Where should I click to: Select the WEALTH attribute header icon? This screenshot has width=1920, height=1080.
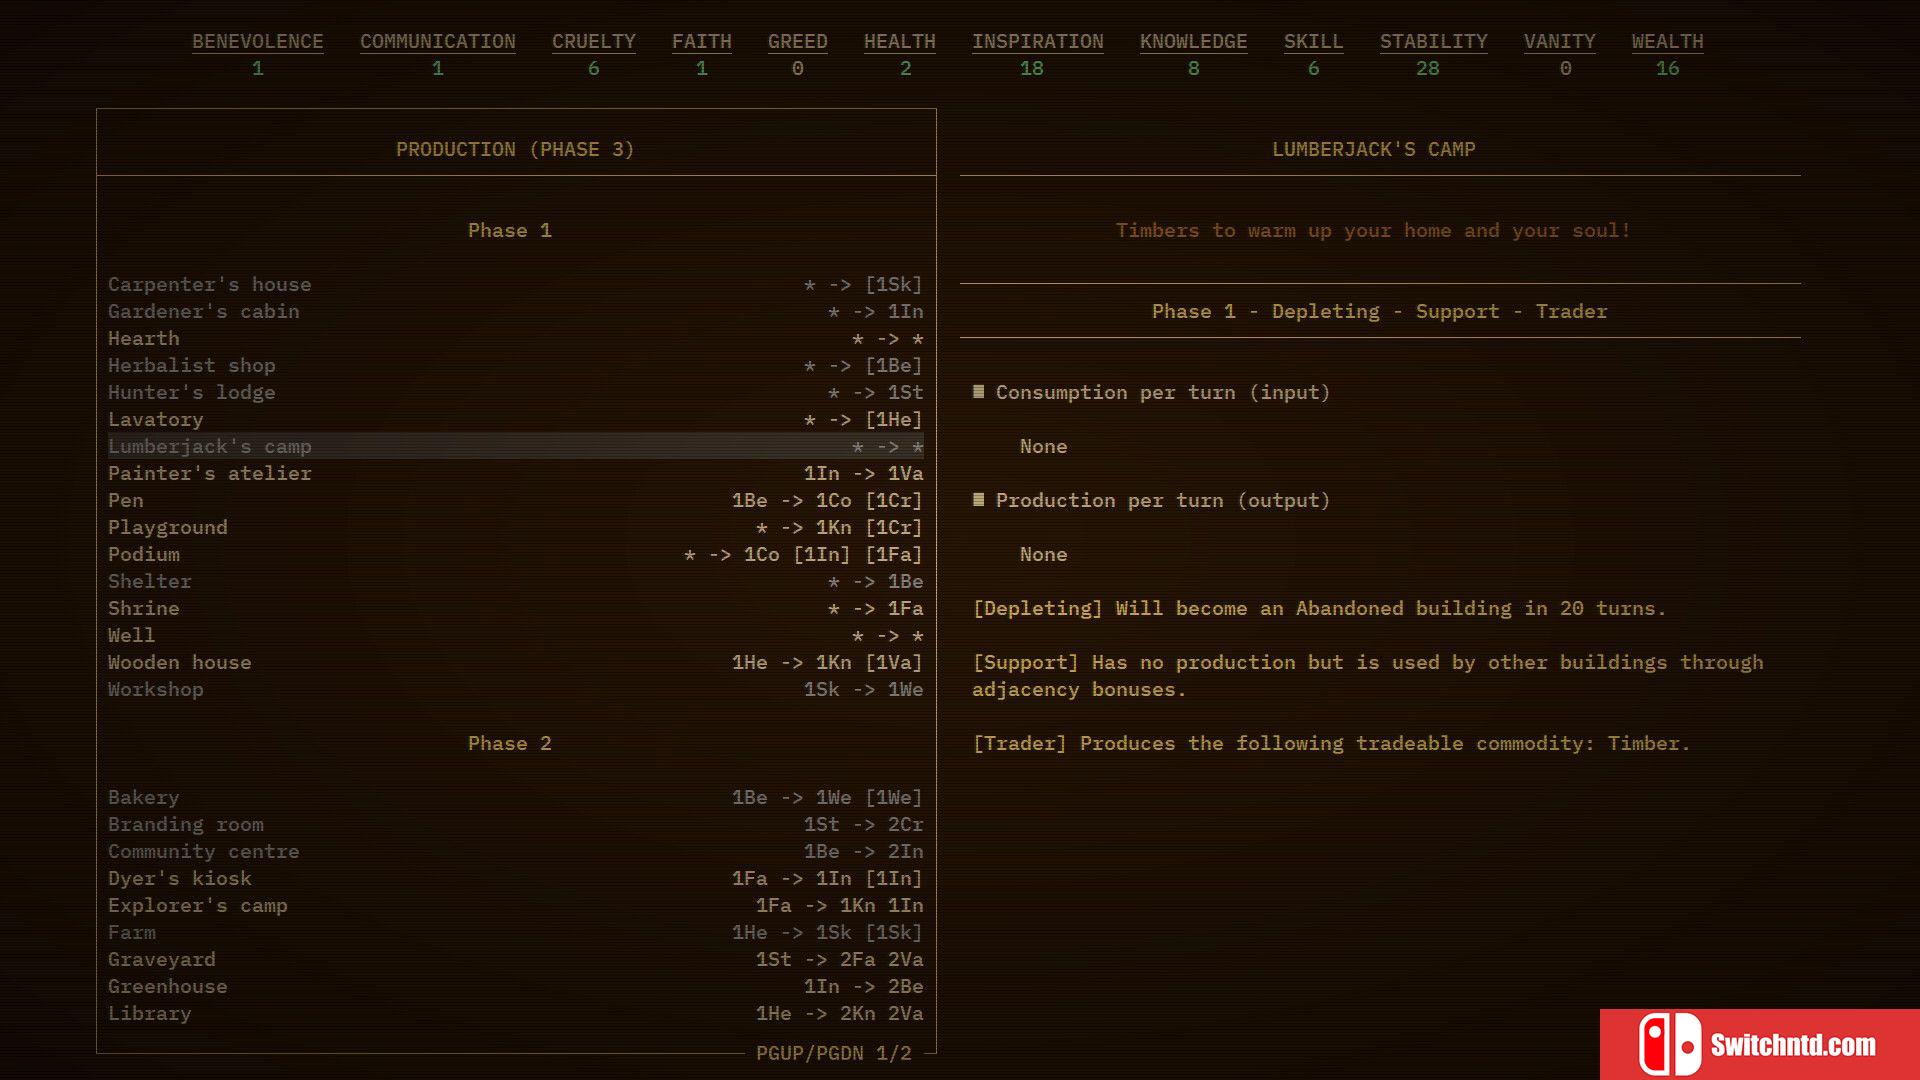pyautogui.click(x=1667, y=41)
